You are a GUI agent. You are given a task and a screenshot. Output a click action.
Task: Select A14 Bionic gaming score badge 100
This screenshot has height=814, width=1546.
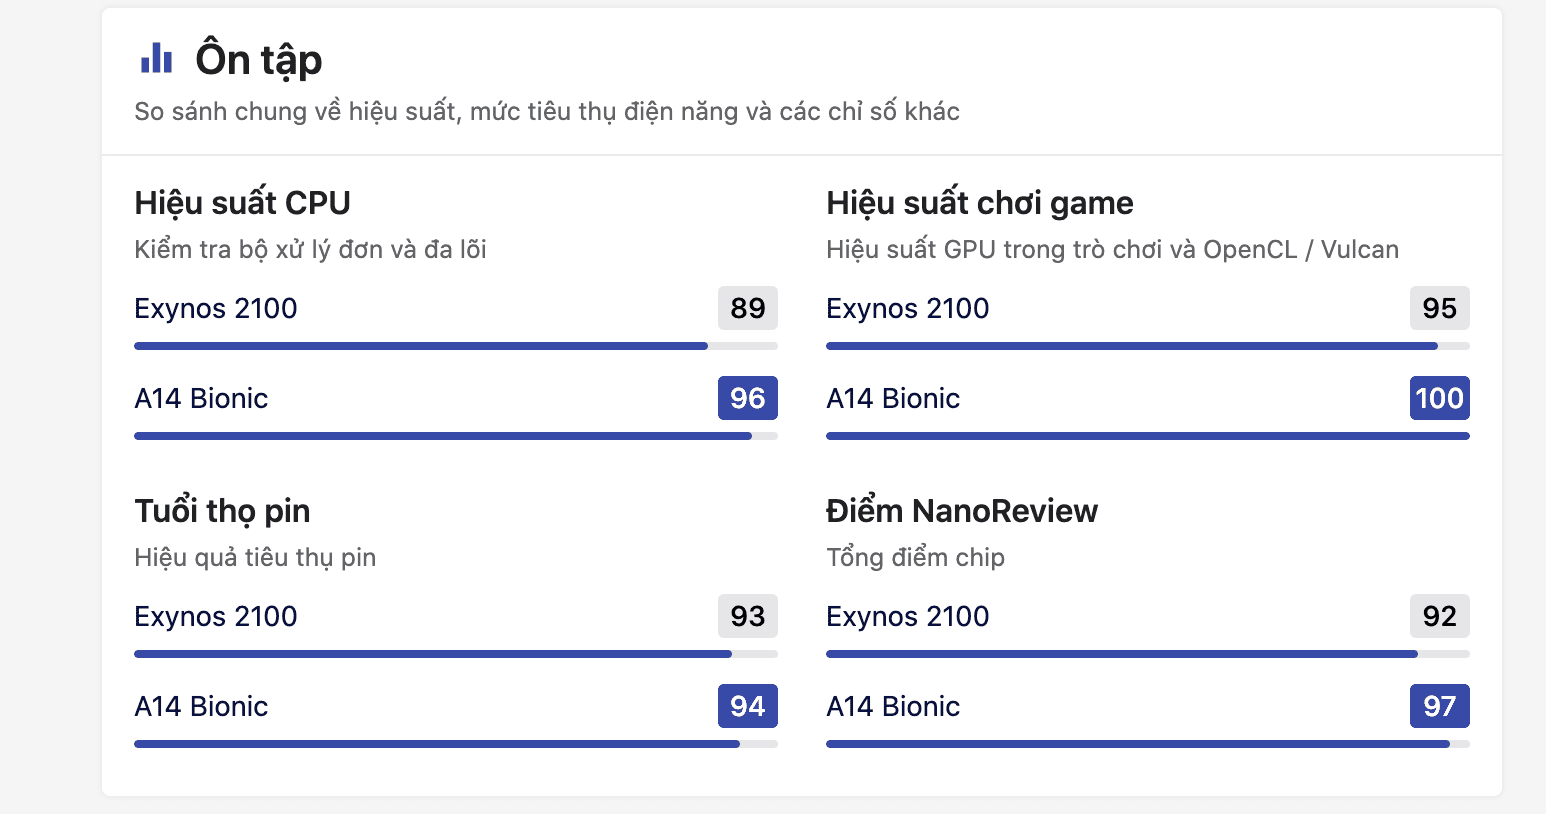point(1439,398)
